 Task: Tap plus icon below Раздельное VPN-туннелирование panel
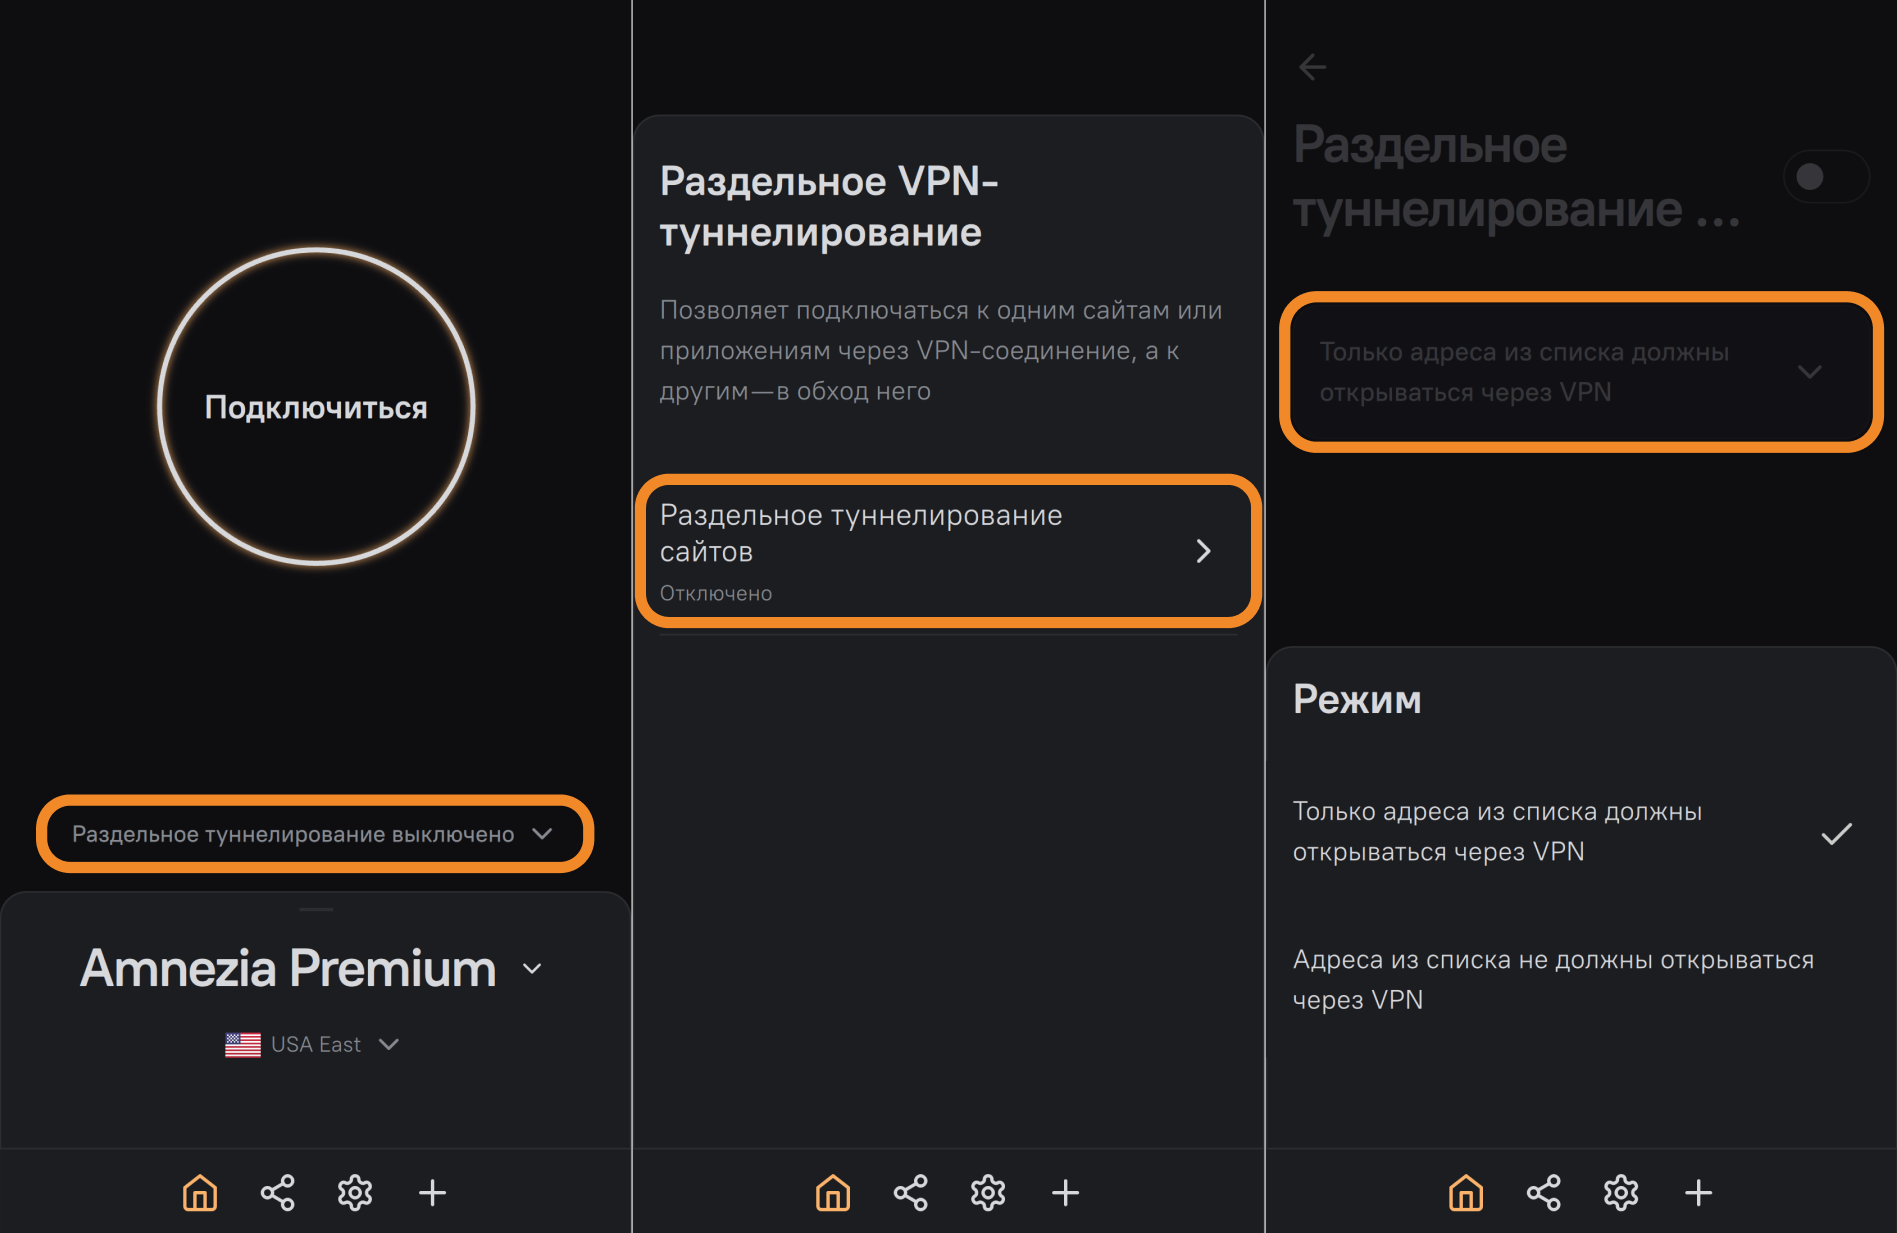coord(1065,1192)
